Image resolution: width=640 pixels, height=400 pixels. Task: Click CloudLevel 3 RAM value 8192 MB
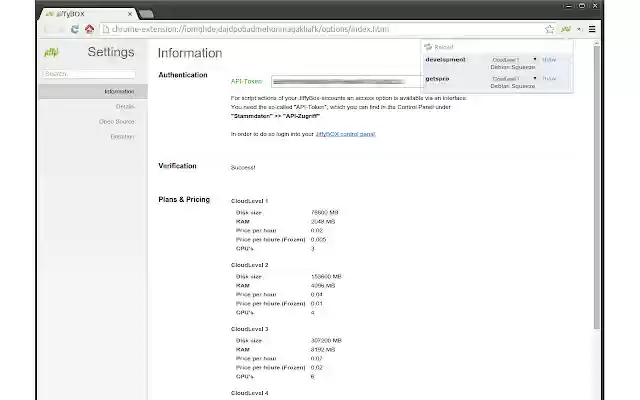[323, 350]
